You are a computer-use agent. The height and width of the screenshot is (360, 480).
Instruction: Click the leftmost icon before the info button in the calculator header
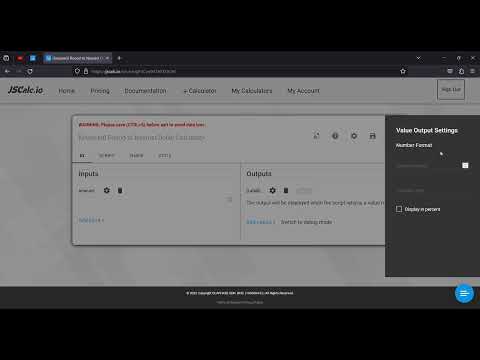pyautogui.click(x=316, y=135)
